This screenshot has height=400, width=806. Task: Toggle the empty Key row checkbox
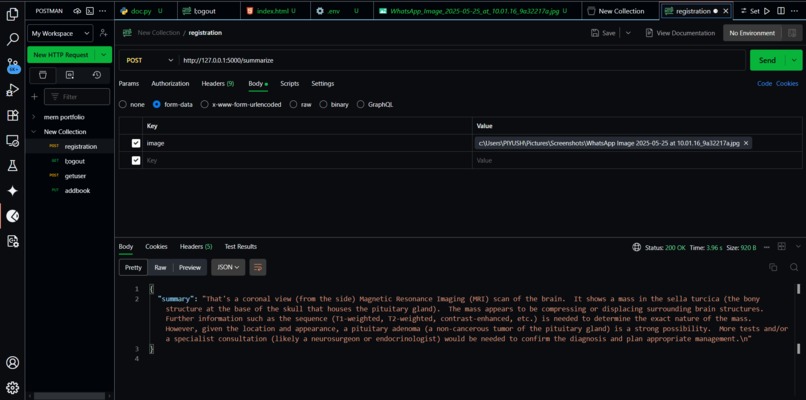pos(136,160)
